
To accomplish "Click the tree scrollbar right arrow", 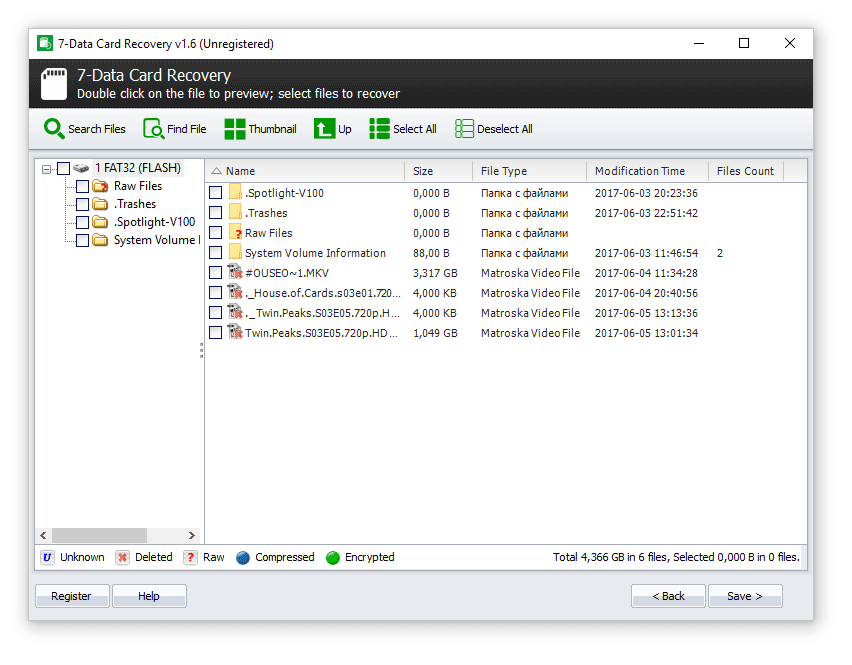I will click(192, 535).
